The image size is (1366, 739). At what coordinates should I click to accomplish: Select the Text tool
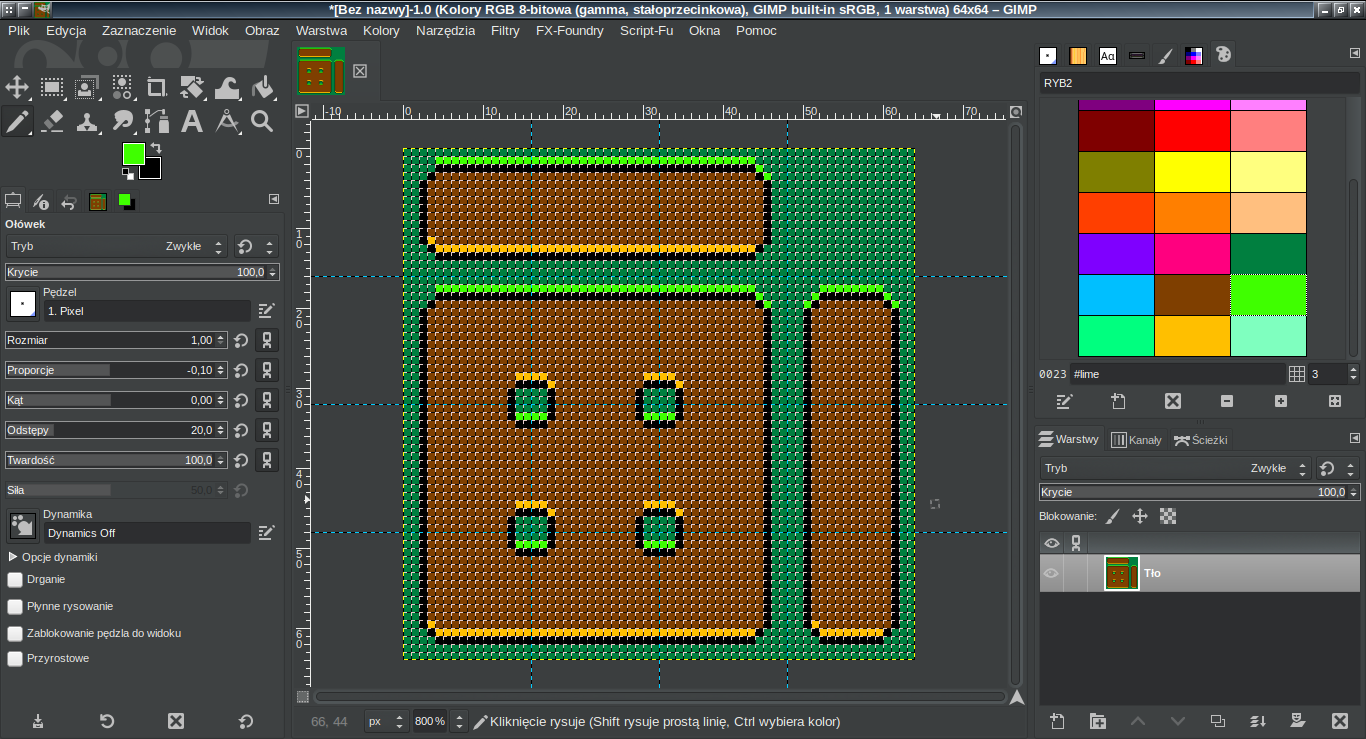coord(192,122)
